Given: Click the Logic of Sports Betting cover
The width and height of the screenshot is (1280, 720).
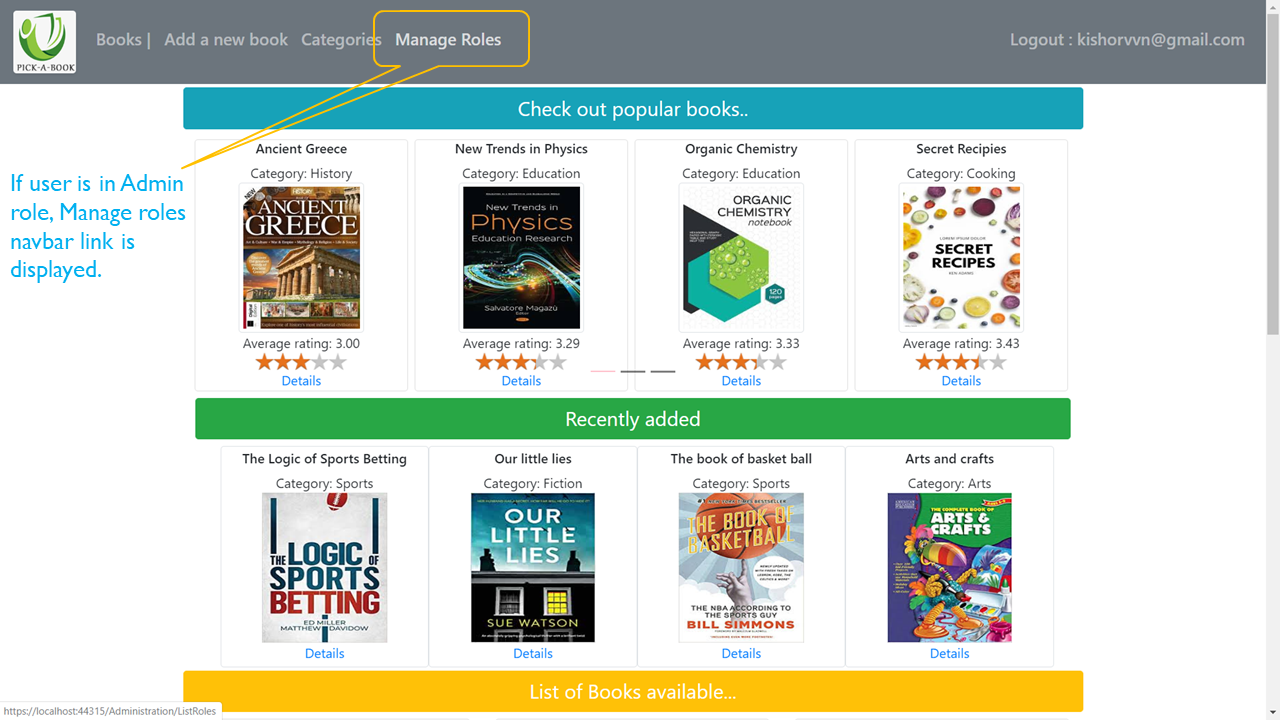Looking at the screenshot, I should (x=324, y=567).
